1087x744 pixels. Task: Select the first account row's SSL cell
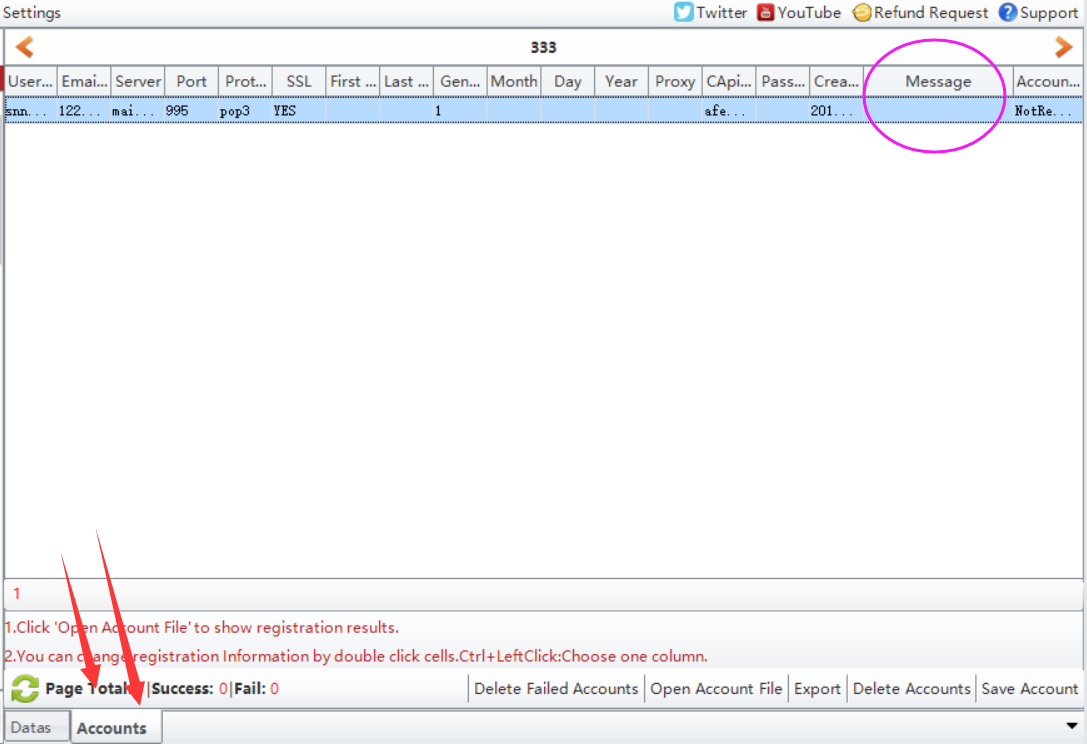[298, 111]
